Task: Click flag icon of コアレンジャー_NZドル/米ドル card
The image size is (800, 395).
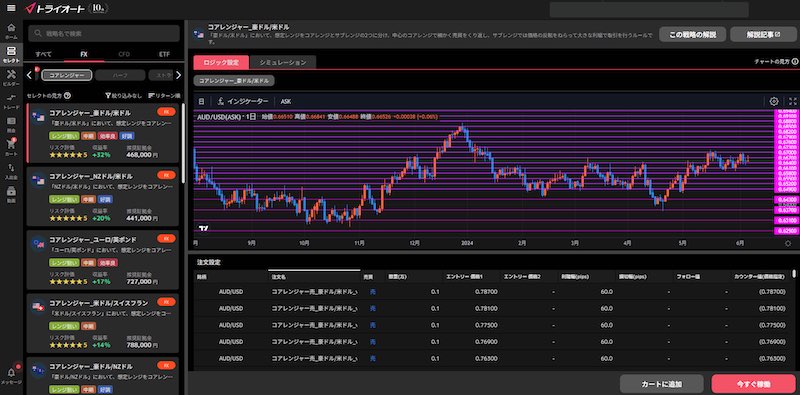Action: tap(38, 180)
